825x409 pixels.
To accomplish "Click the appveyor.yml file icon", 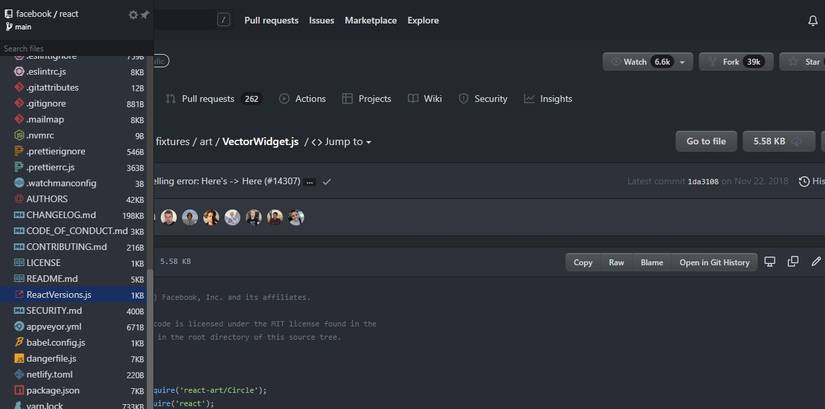I will 19,326.
